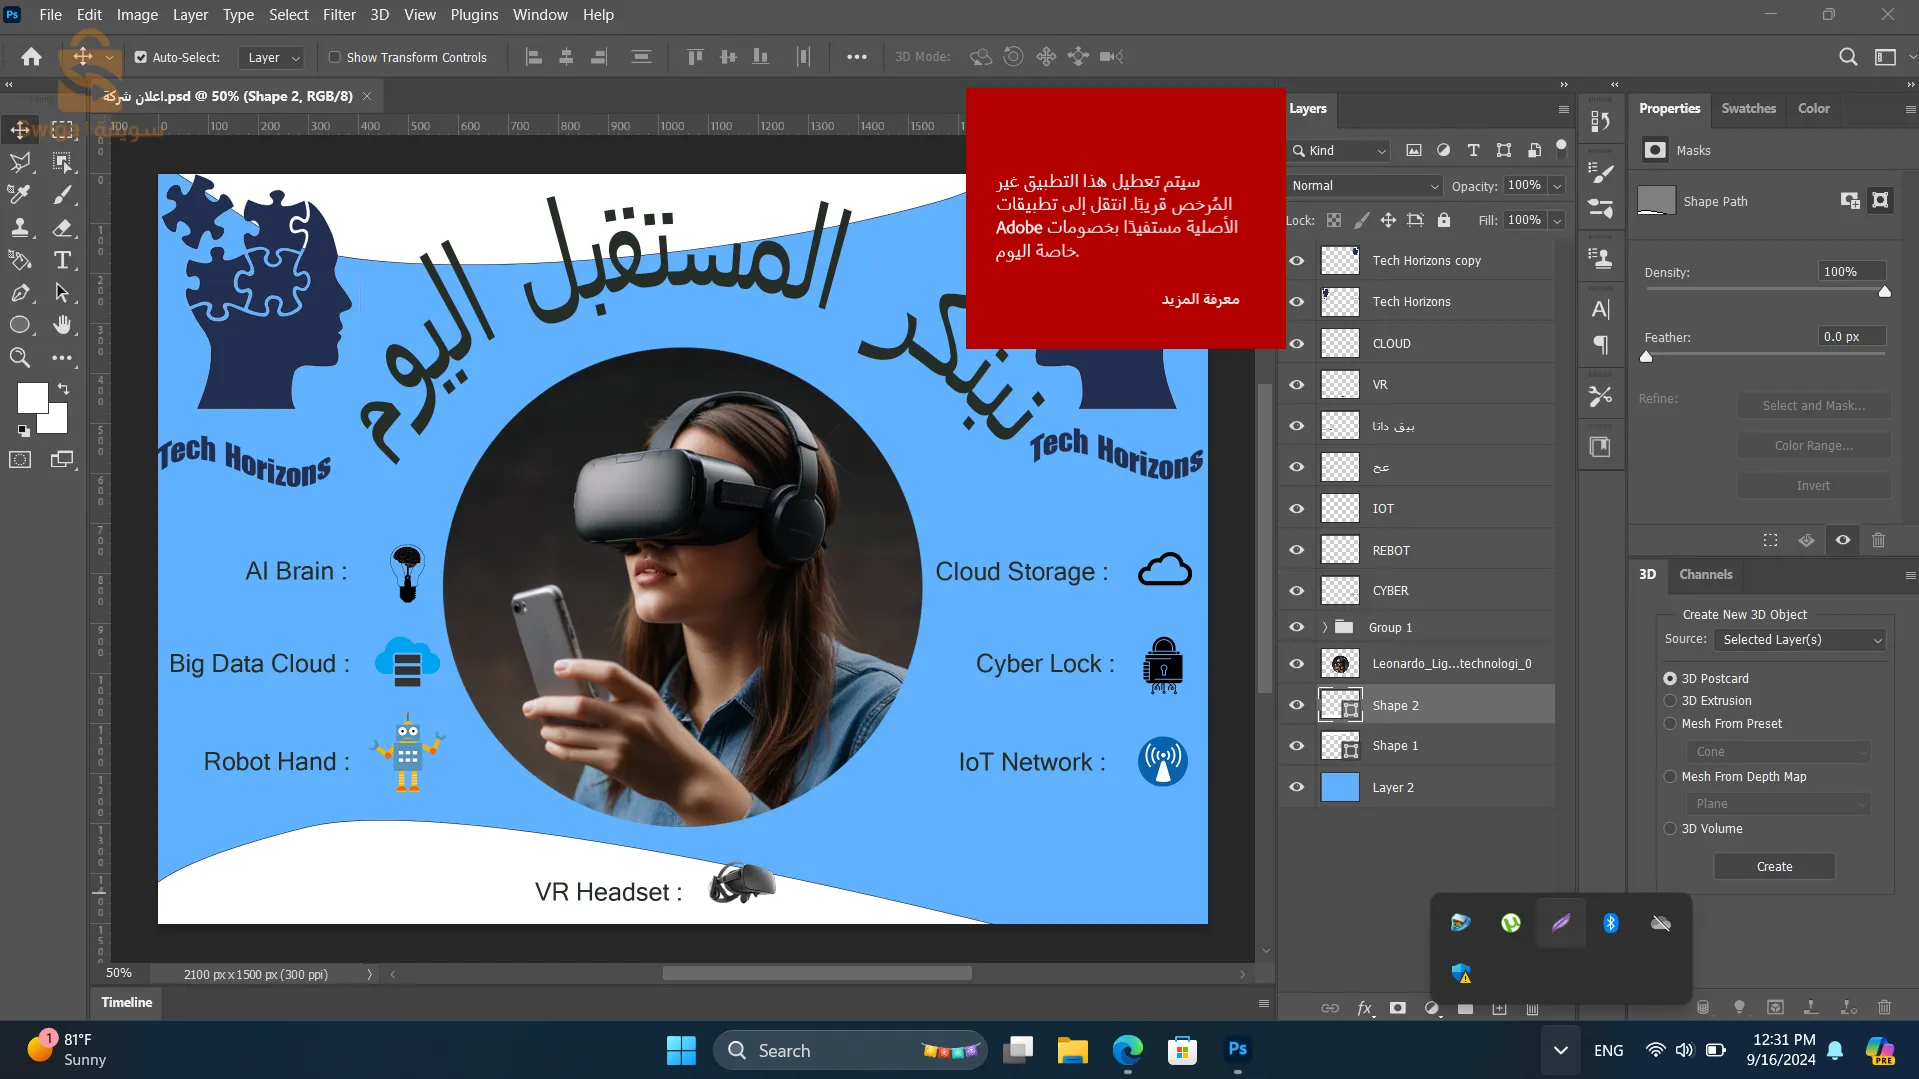The width and height of the screenshot is (1919, 1079).
Task: Select the 3D Extrusion radio button
Action: (x=1670, y=701)
